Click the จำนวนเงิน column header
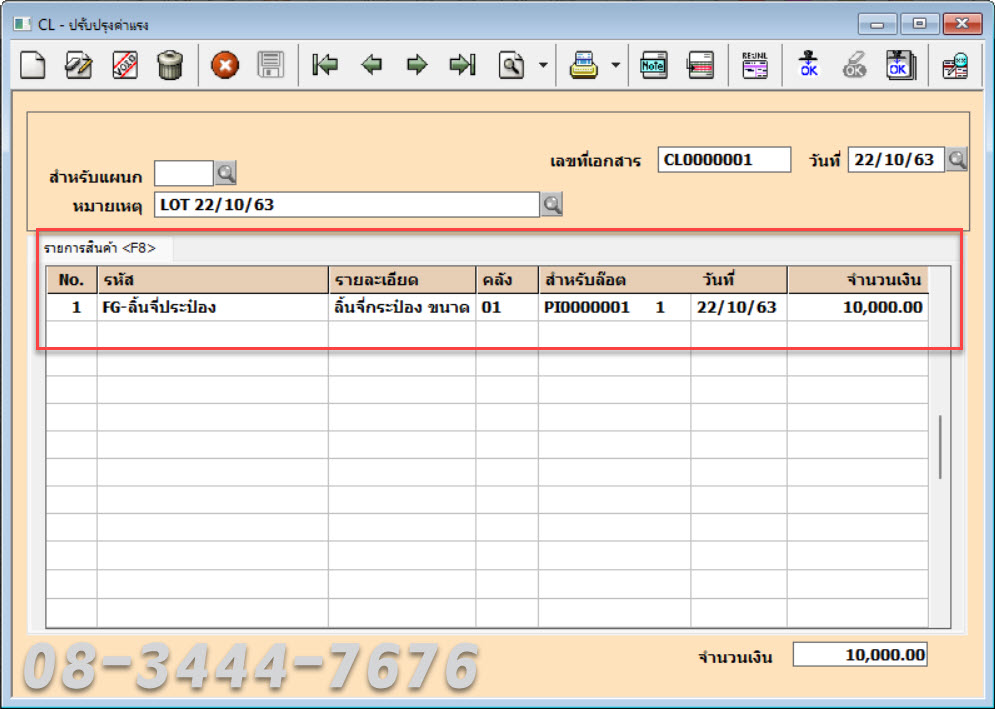The width and height of the screenshot is (995, 709). click(x=858, y=280)
